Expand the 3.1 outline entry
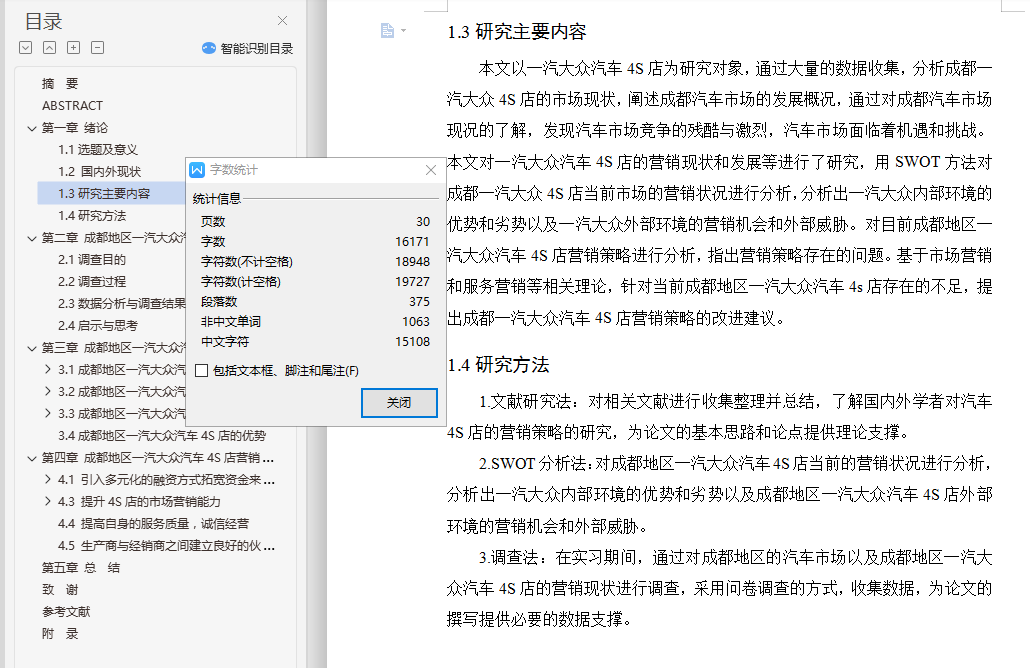The width and height of the screenshot is (1030, 668). pyautogui.click(x=47, y=370)
